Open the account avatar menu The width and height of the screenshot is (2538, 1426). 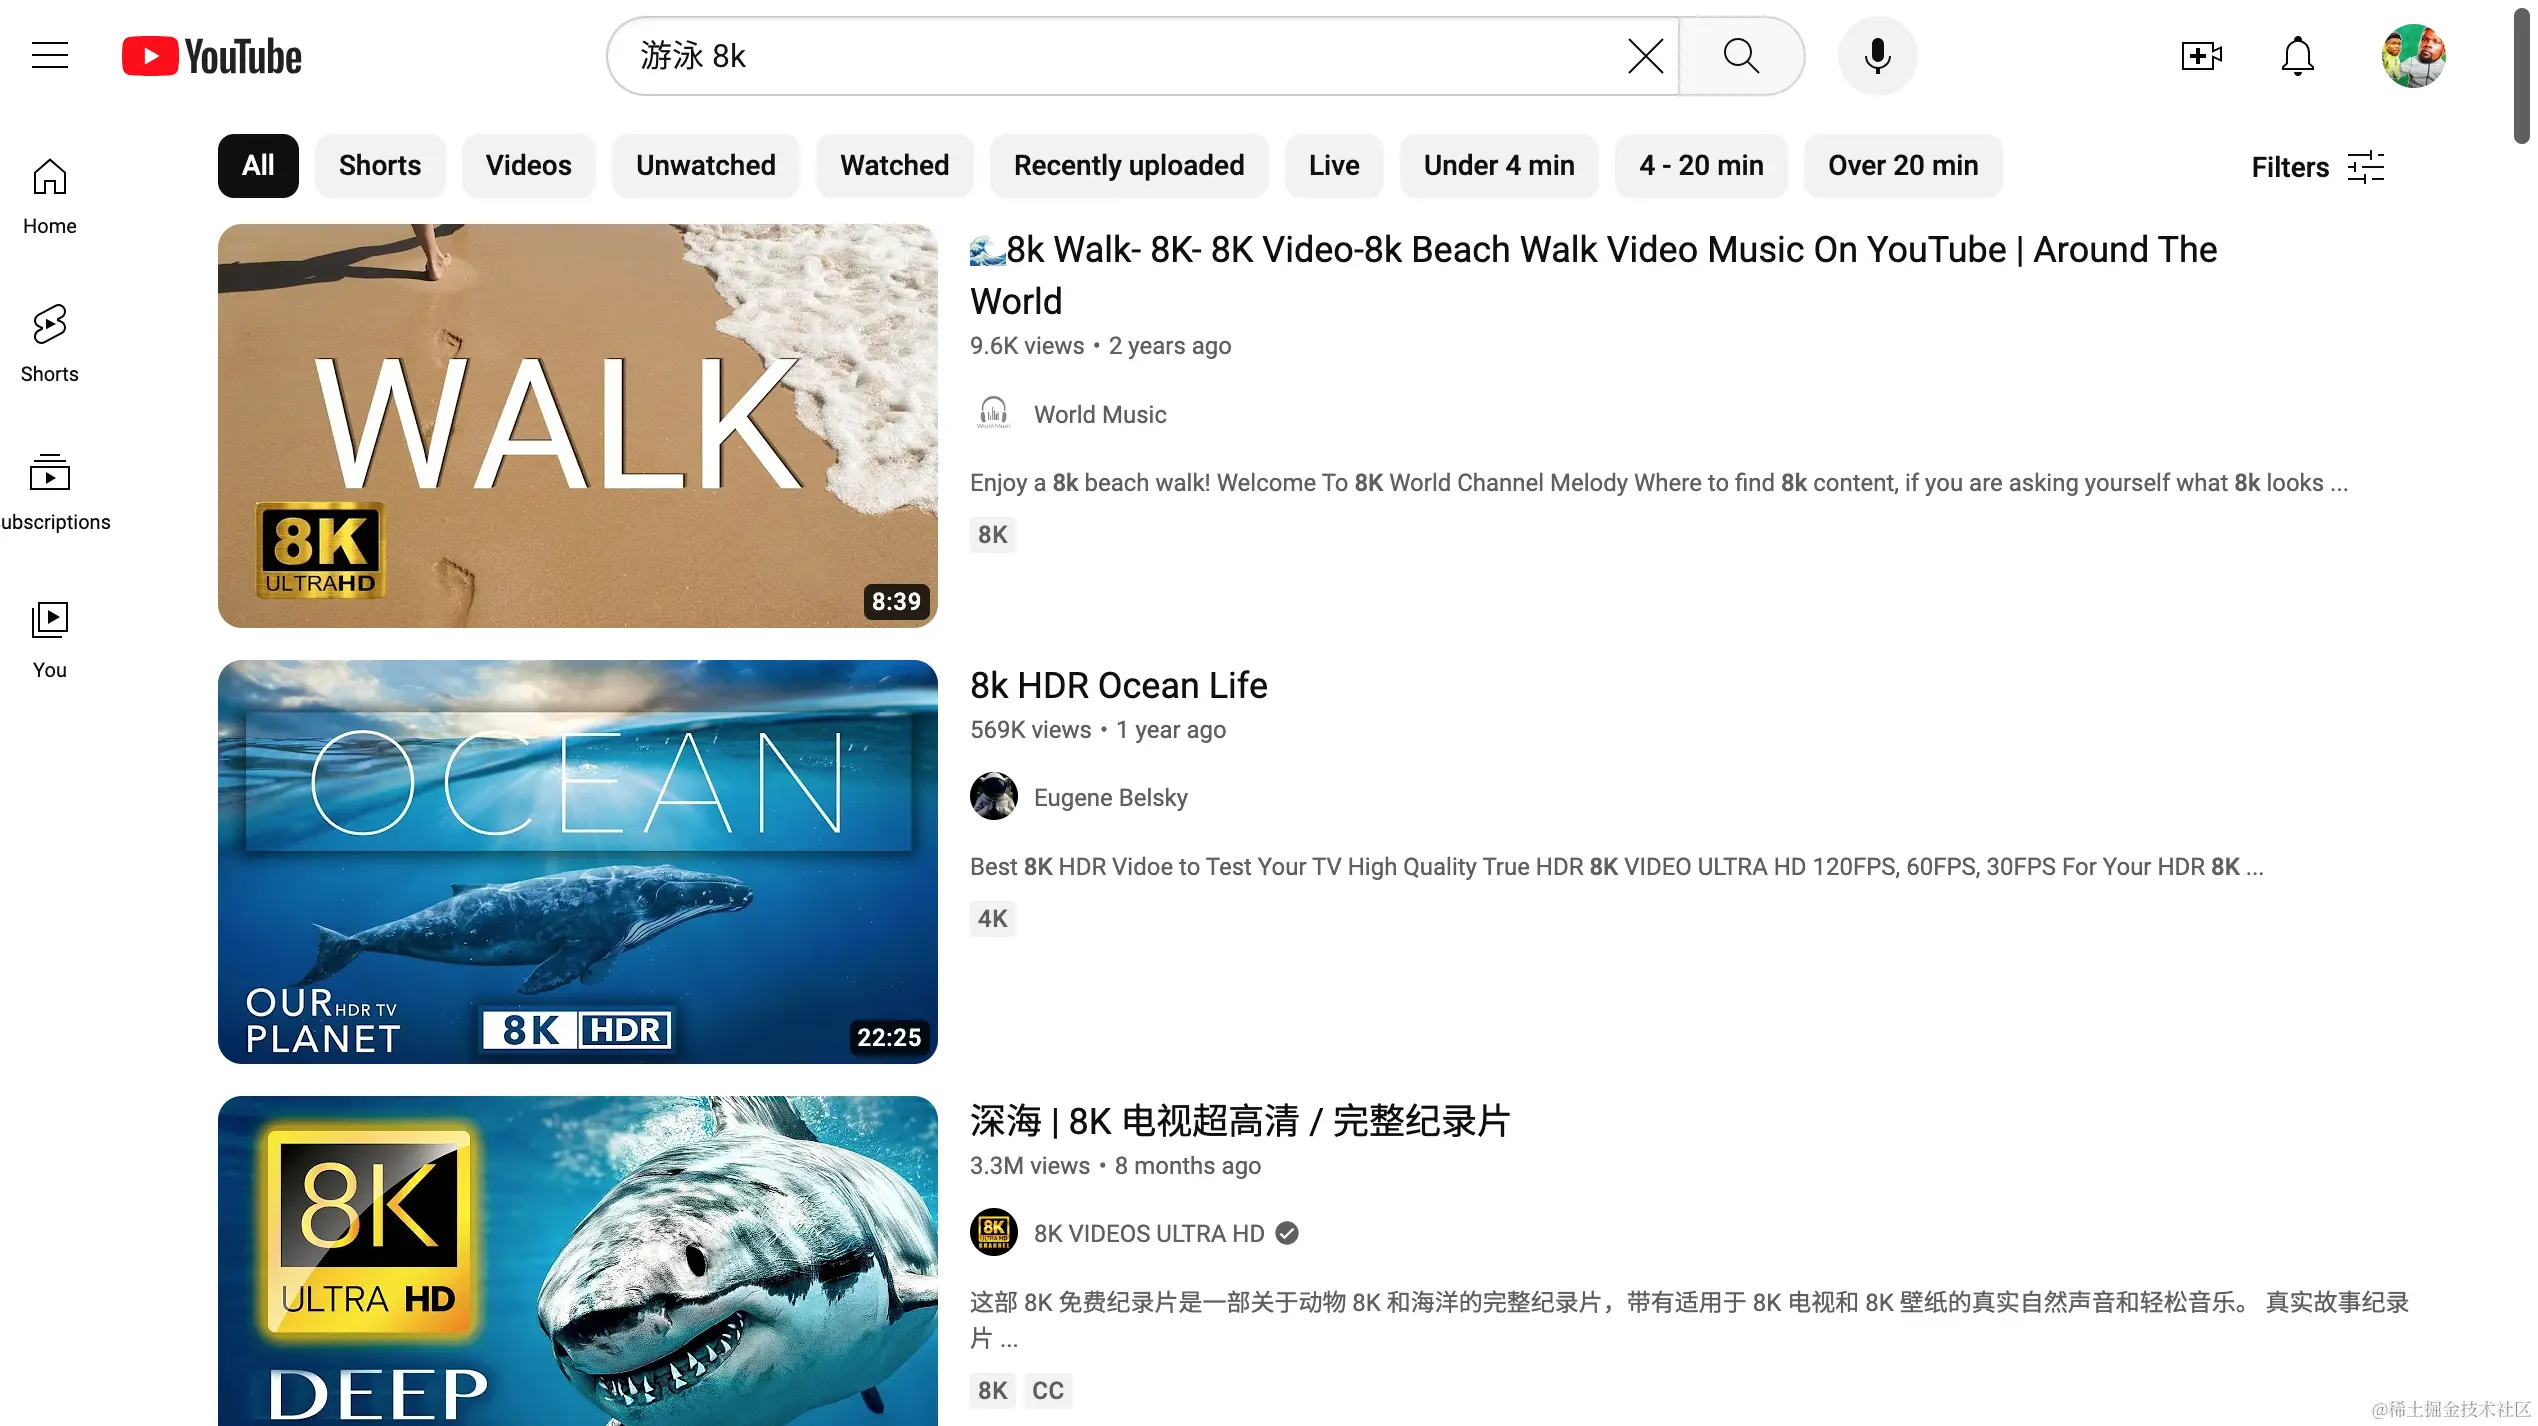coord(2413,56)
